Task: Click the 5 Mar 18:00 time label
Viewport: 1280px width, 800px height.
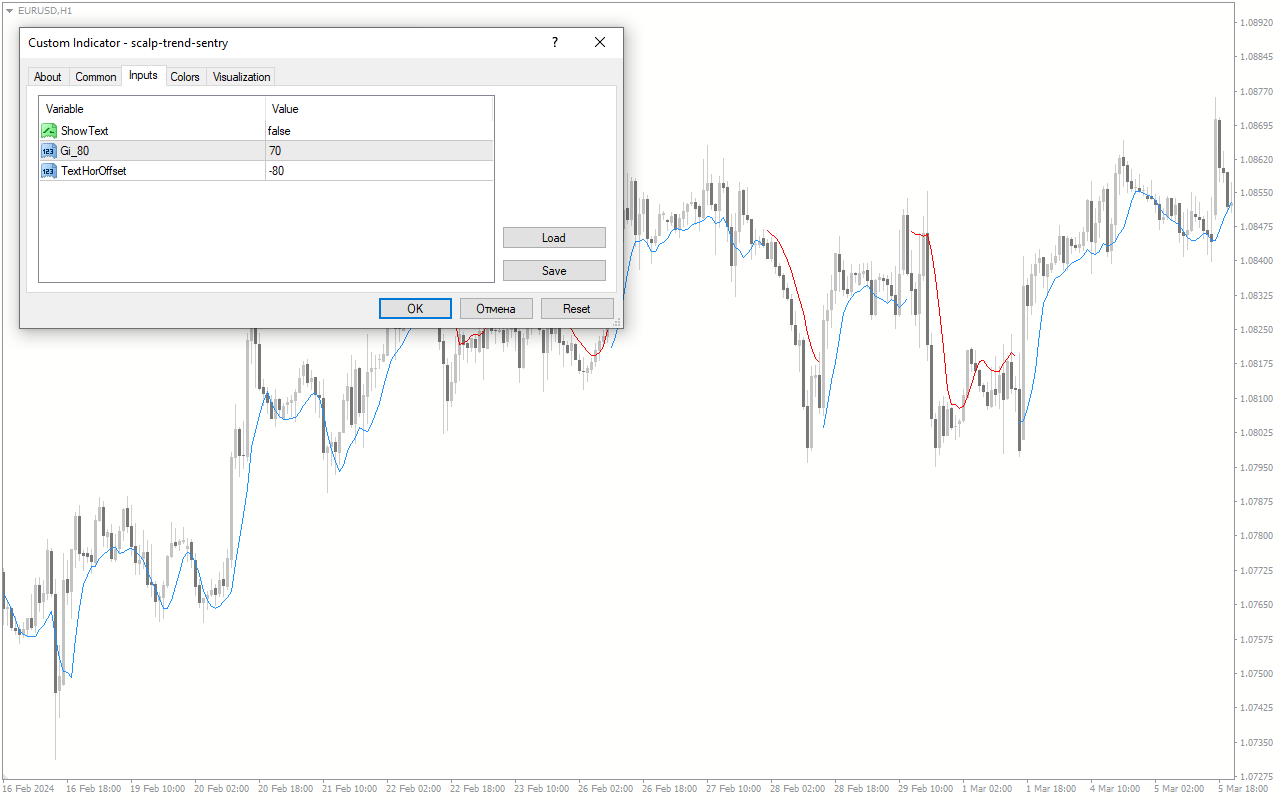Action: [x=1243, y=789]
